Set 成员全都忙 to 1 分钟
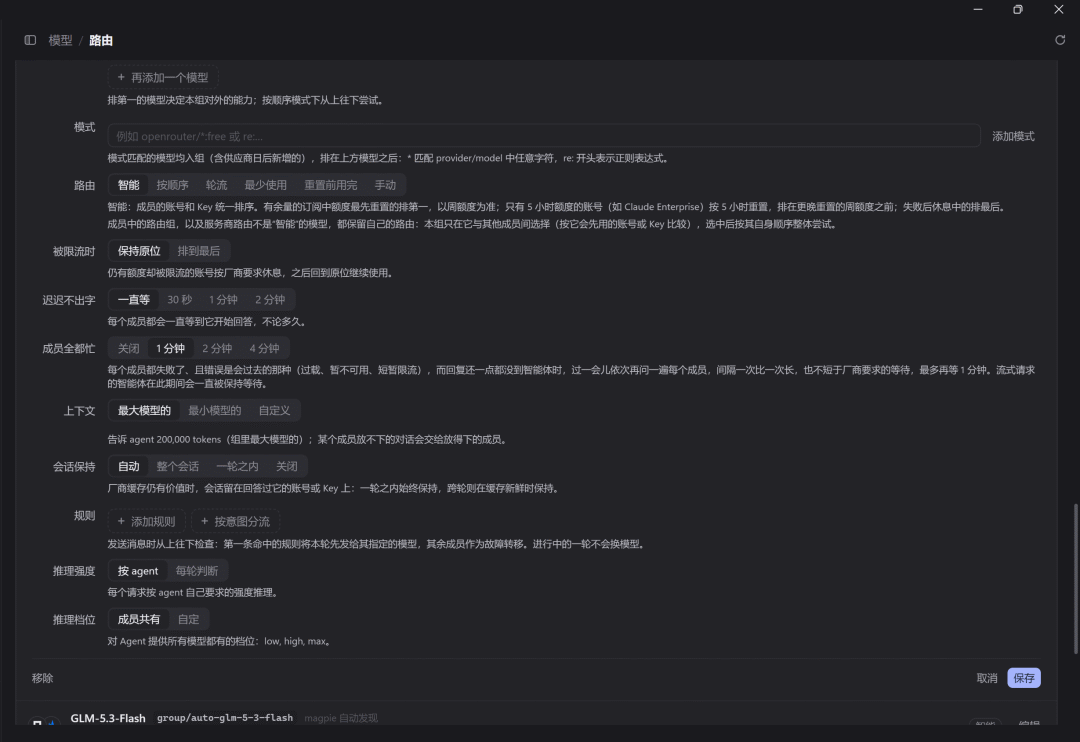1080x742 pixels. pyautogui.click(x=170, y=349)
